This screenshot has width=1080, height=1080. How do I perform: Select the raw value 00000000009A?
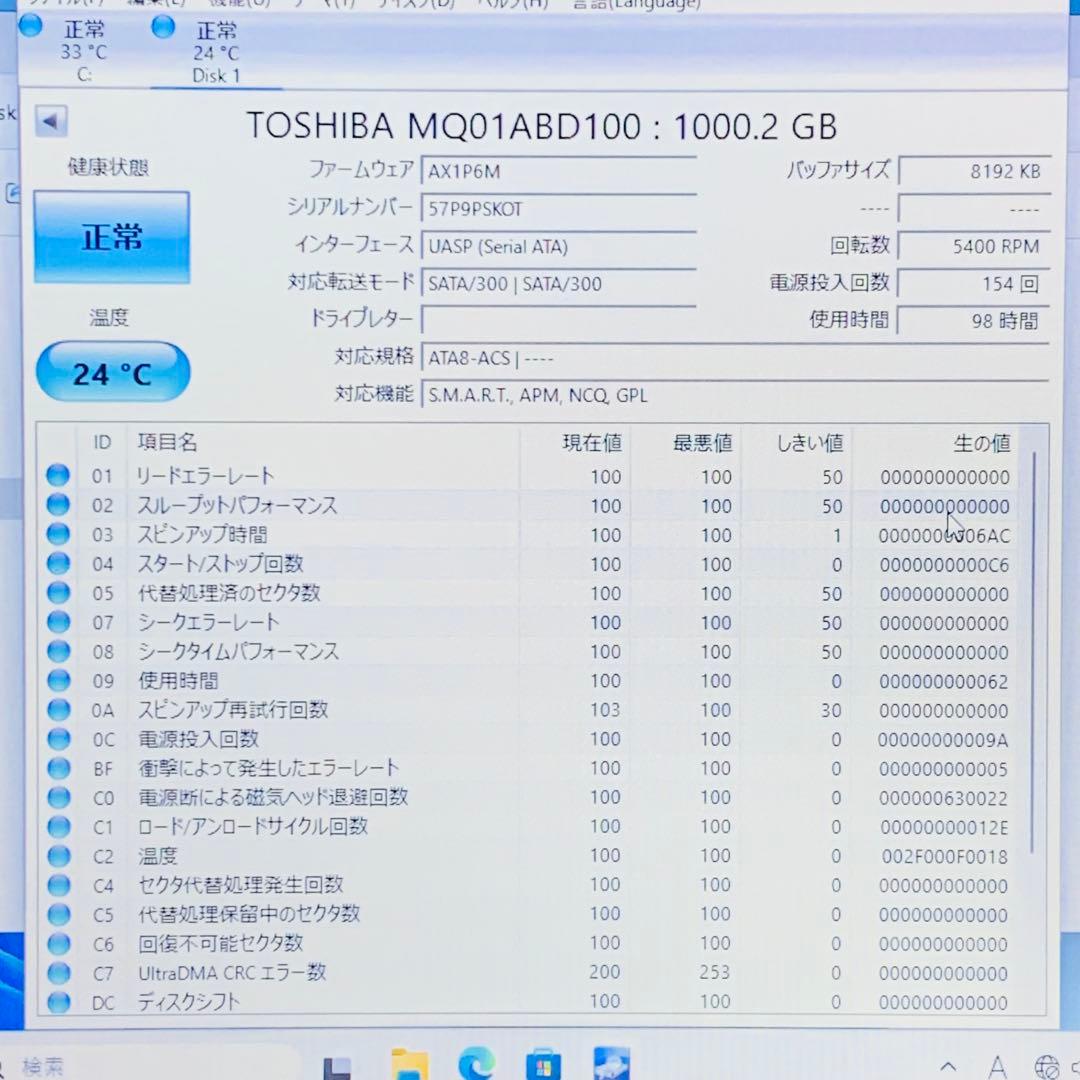pyautogui.click(x=943, y=740)
